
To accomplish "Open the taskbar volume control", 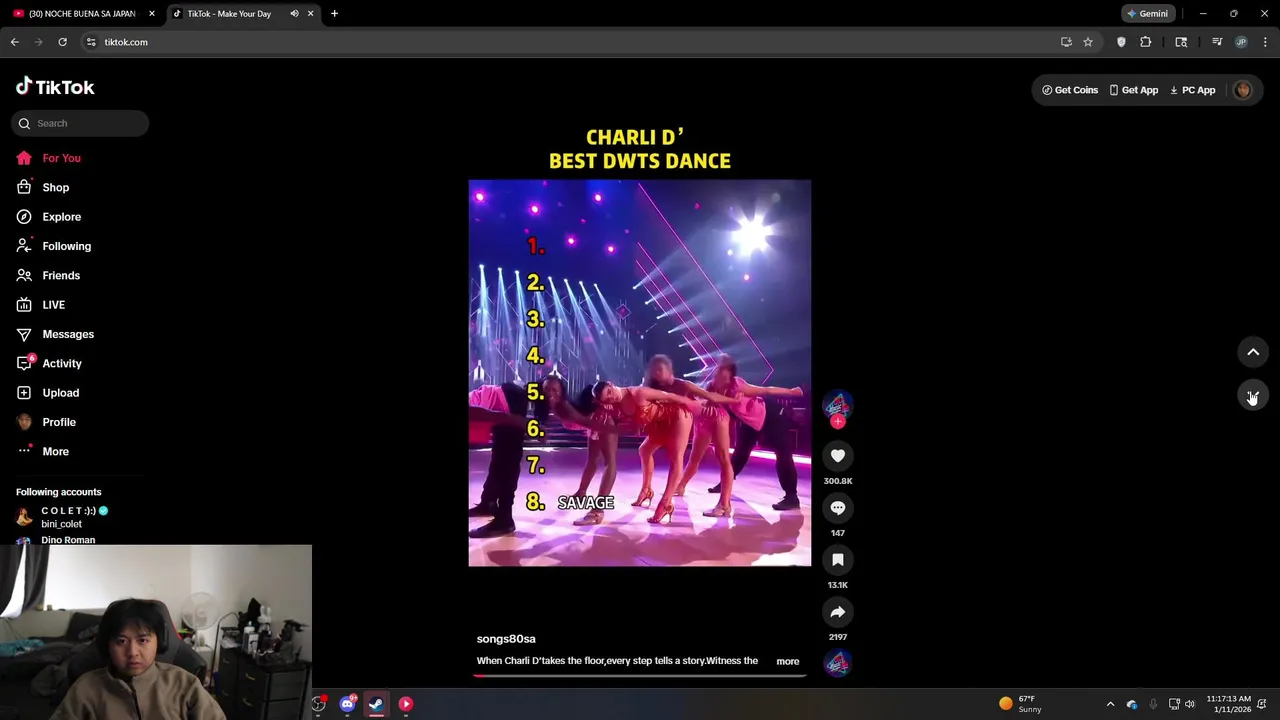I will coord(1189,704).
